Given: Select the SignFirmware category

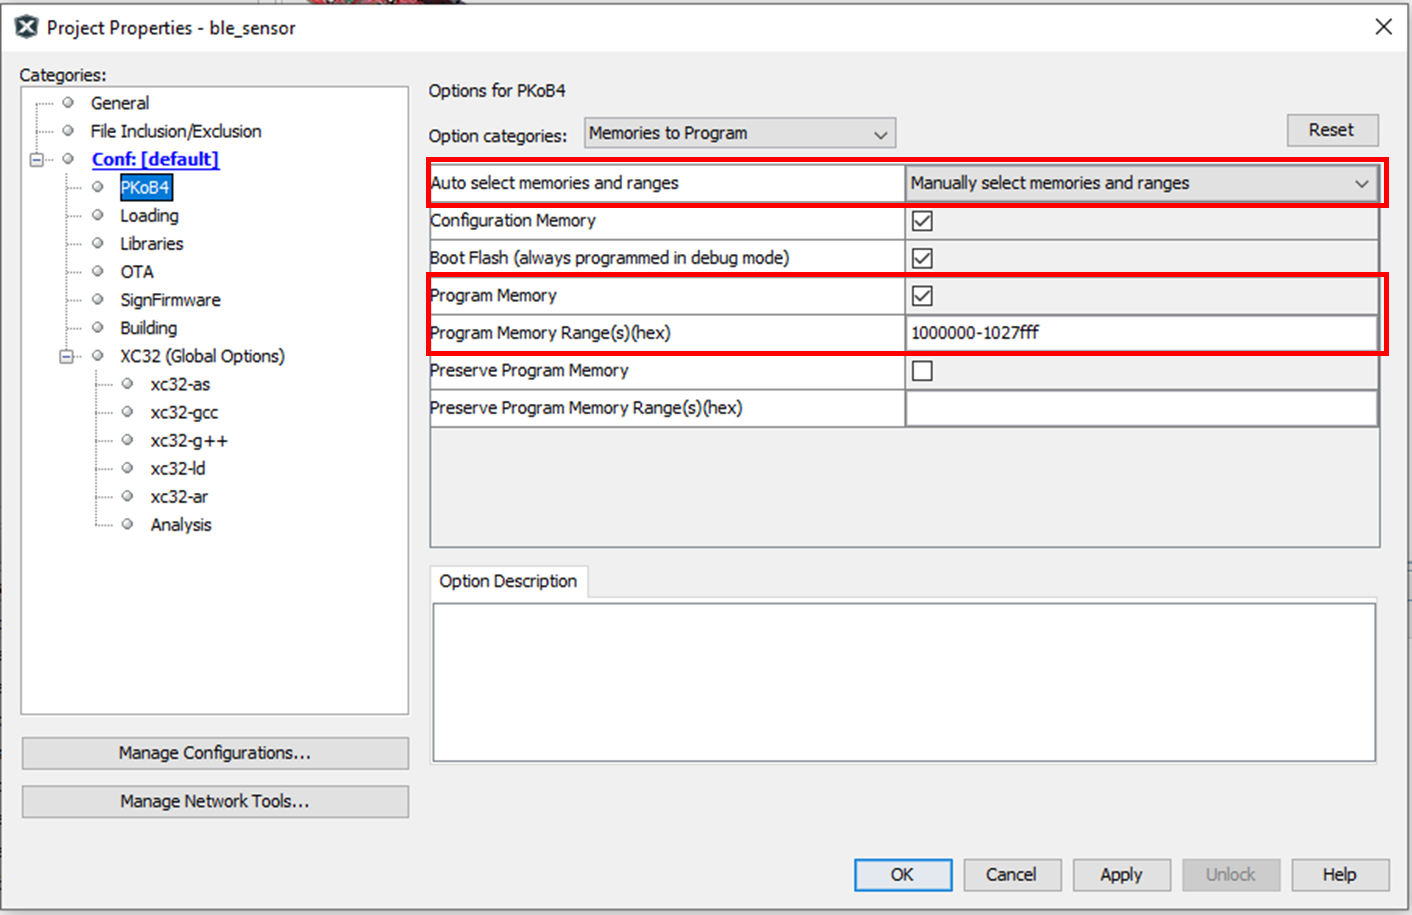Looking at the screenshot, I should 170,300.
